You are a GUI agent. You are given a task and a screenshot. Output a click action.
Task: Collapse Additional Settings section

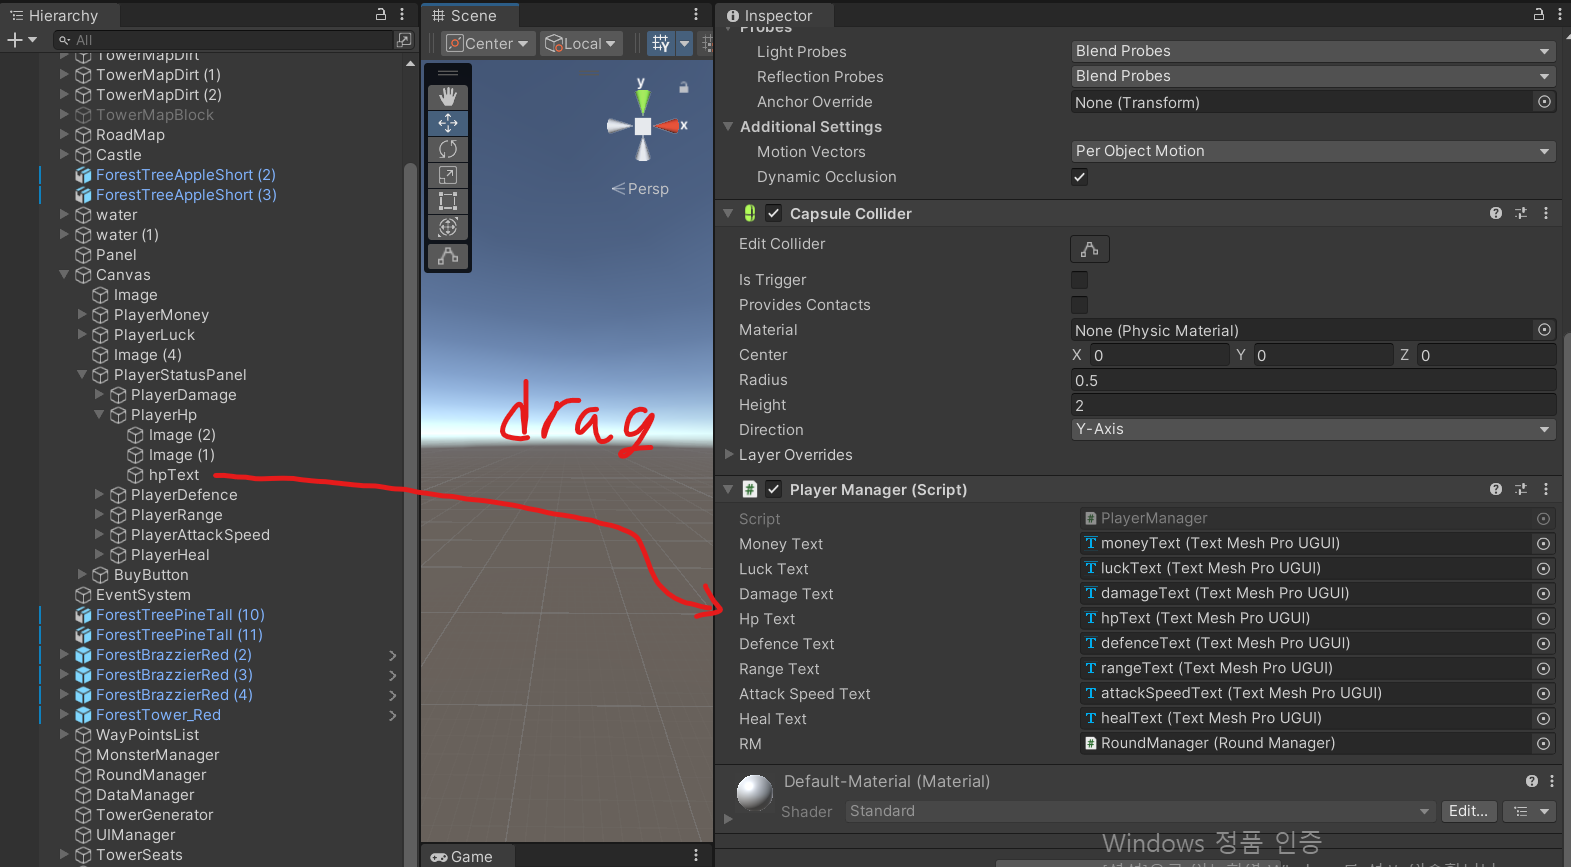[x=729, y=126]
